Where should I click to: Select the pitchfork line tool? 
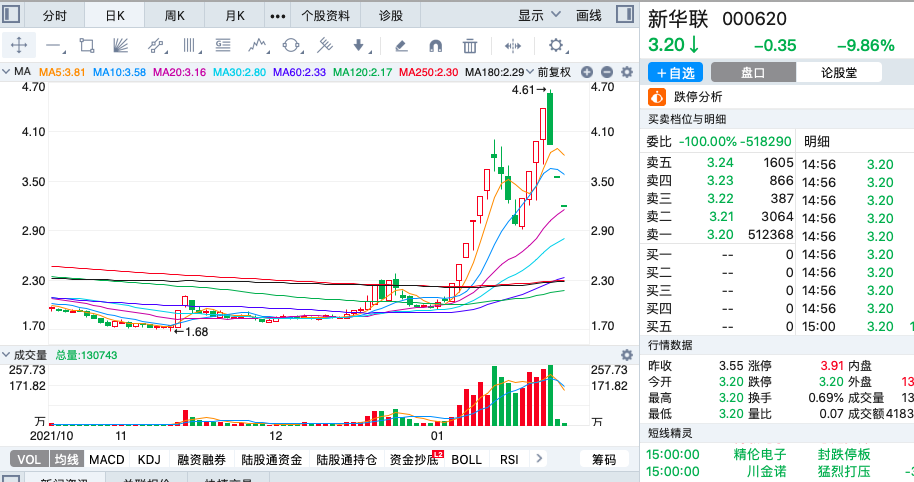point(325,45)
